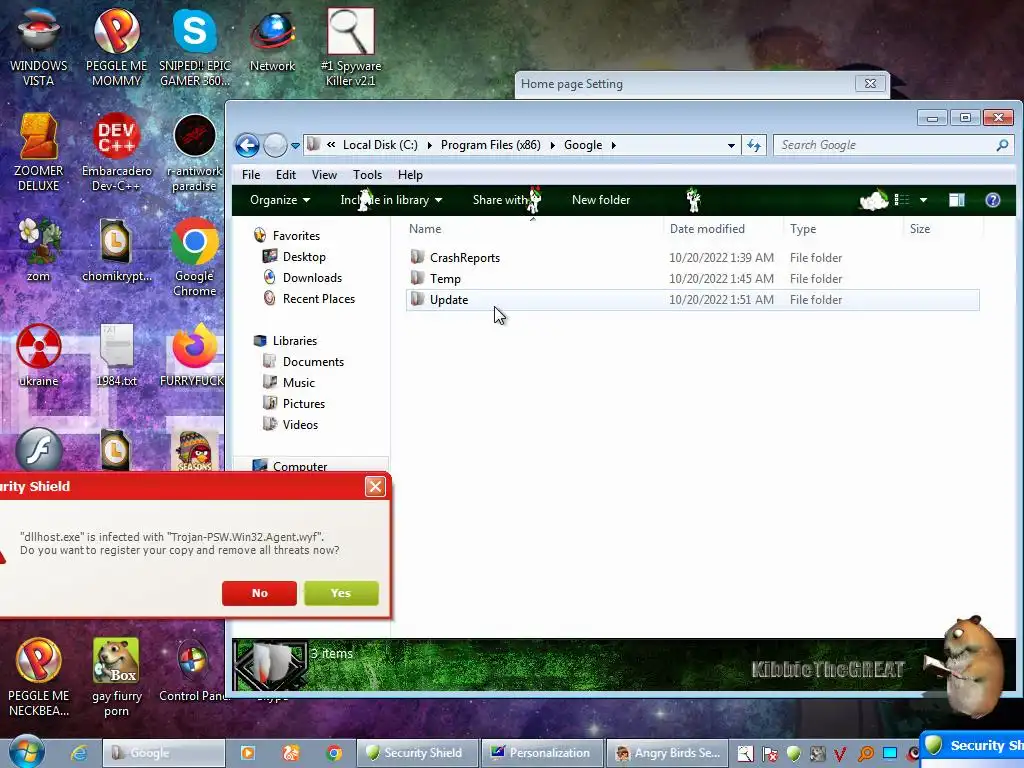
Task: Open the Organize dropdown
Action: 280,200
